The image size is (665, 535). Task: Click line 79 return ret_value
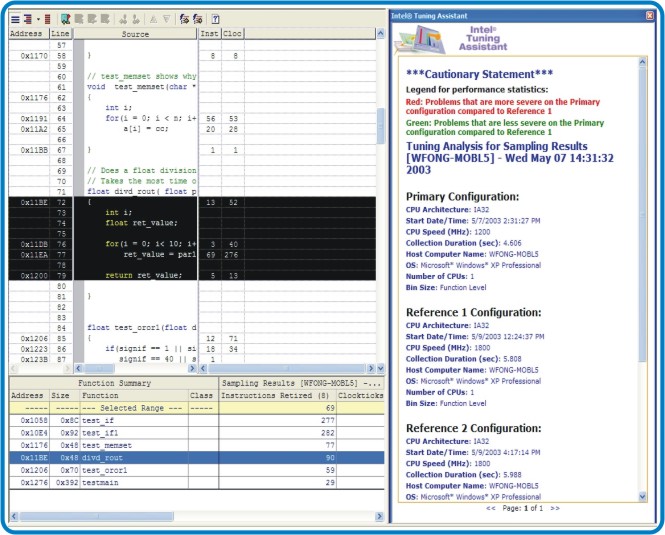pyautogui.click(x=144, y=275)
